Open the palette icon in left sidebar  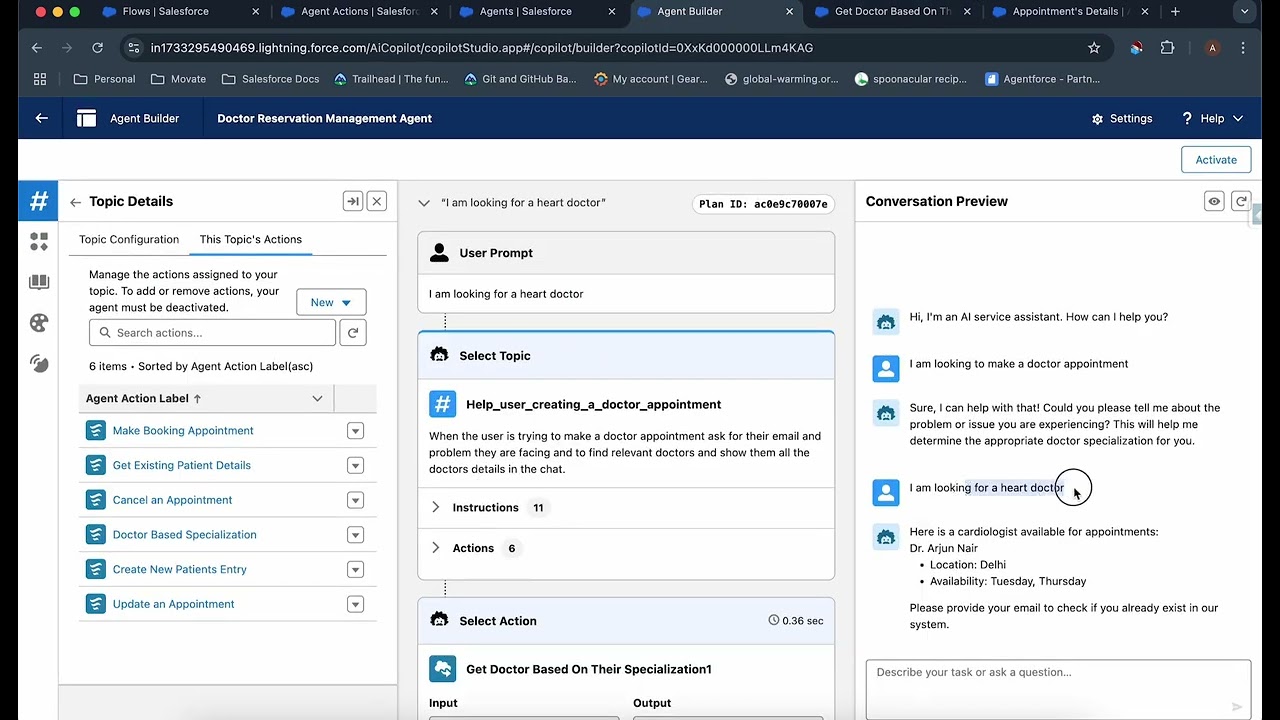pos(39,323)
